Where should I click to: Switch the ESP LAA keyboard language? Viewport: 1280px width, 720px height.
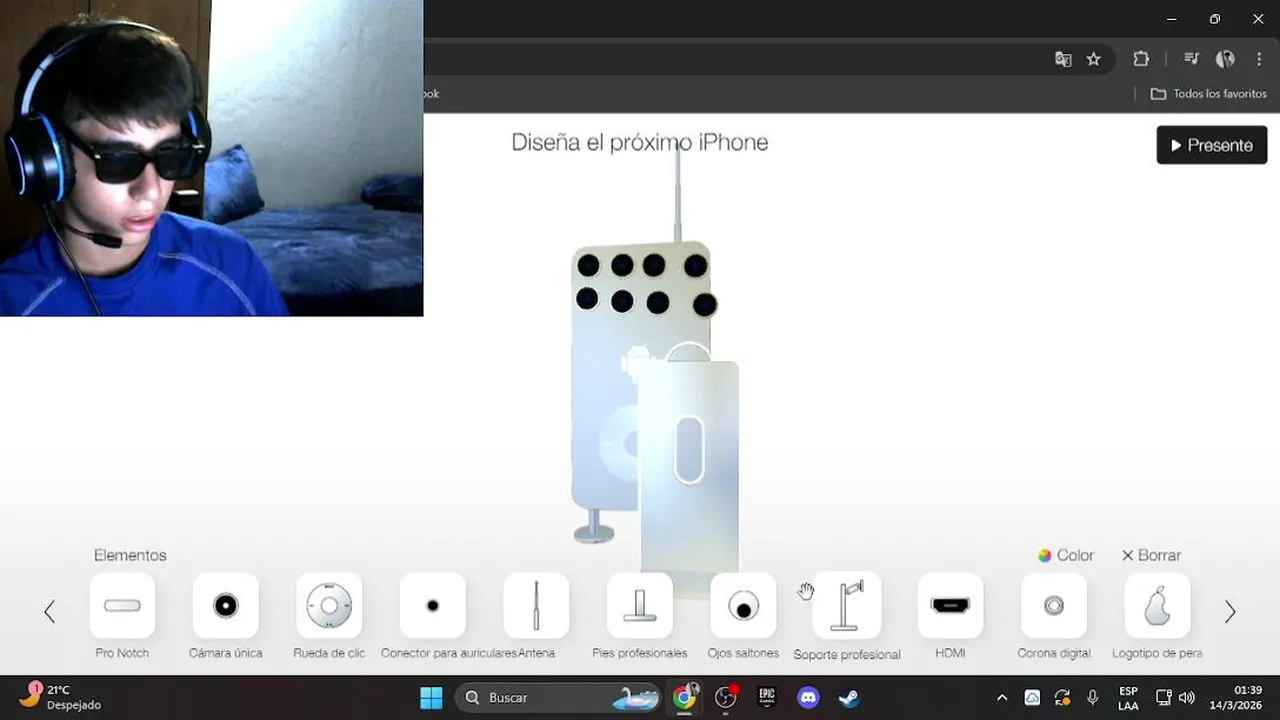(1128, 697)
